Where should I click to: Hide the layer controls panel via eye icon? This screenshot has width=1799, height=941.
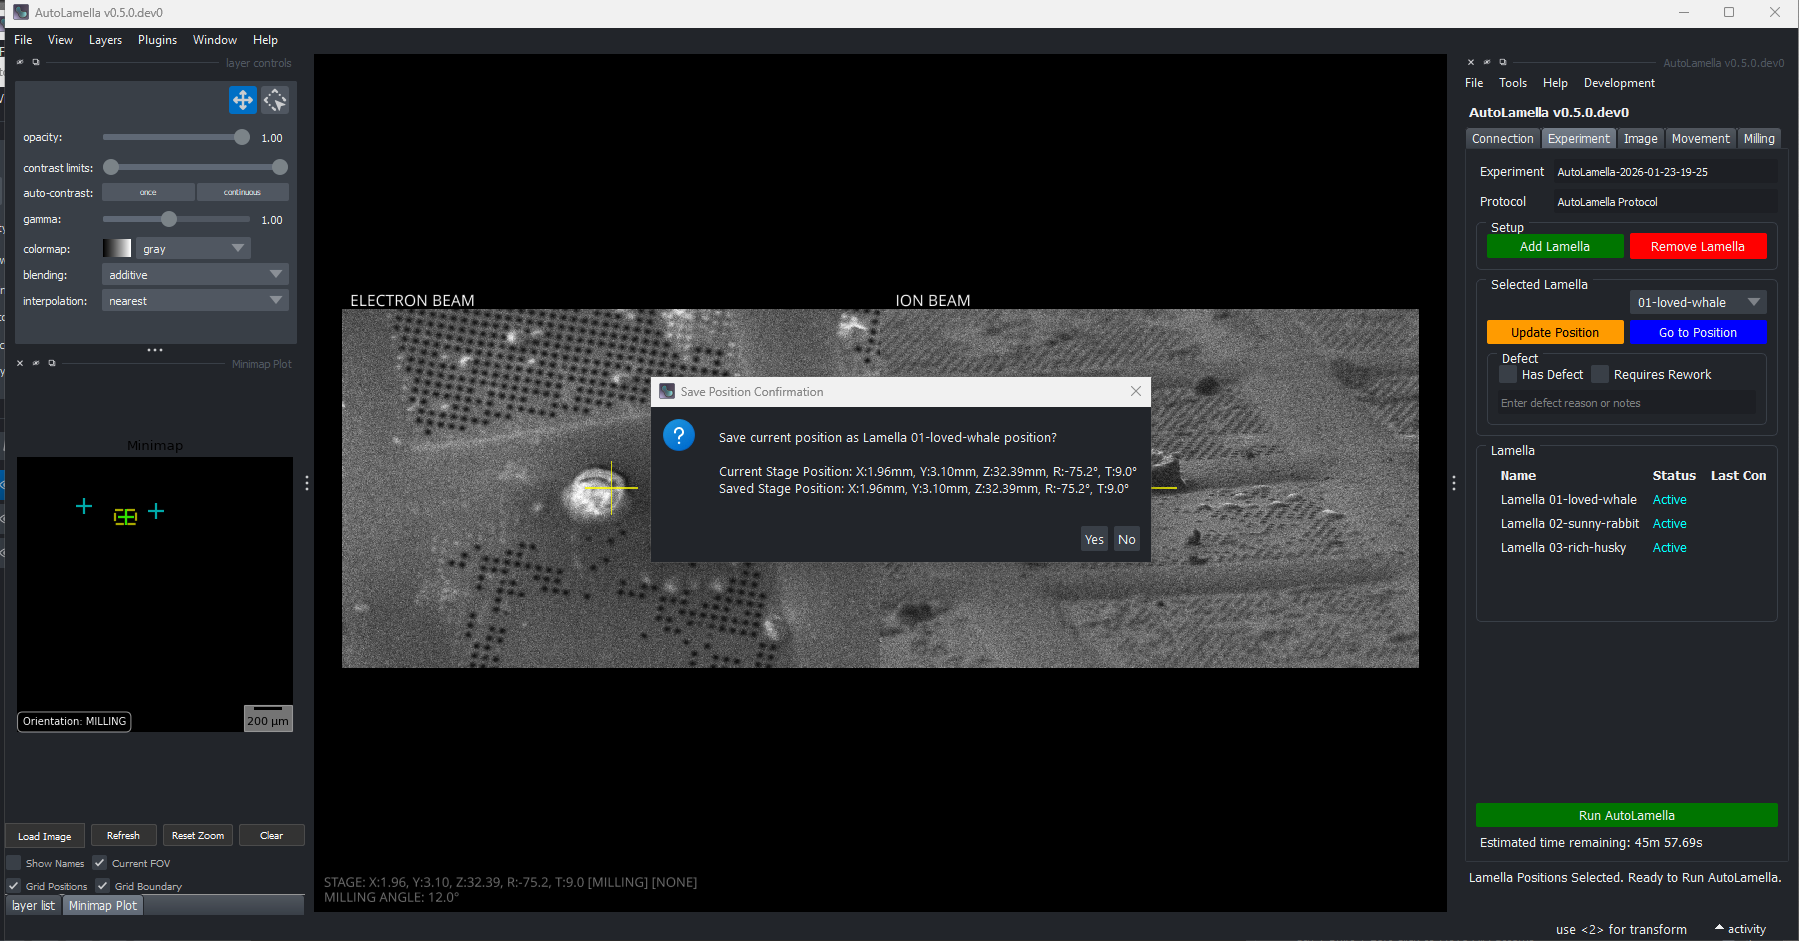[x=20, y=62]
